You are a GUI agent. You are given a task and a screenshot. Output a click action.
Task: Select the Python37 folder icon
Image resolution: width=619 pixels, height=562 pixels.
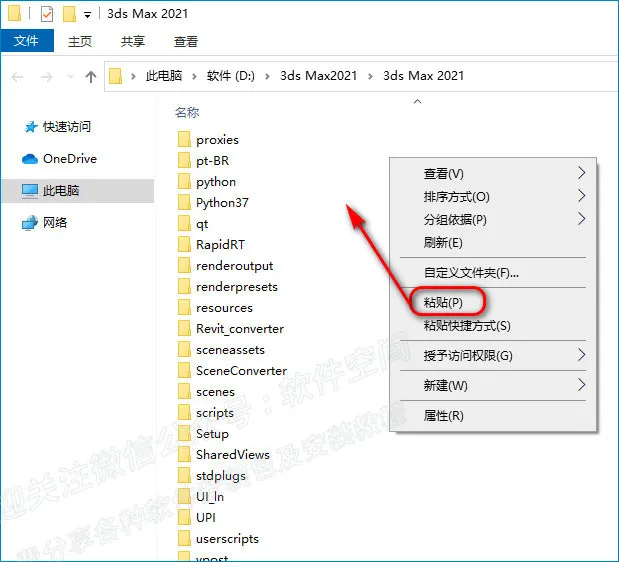184,202
